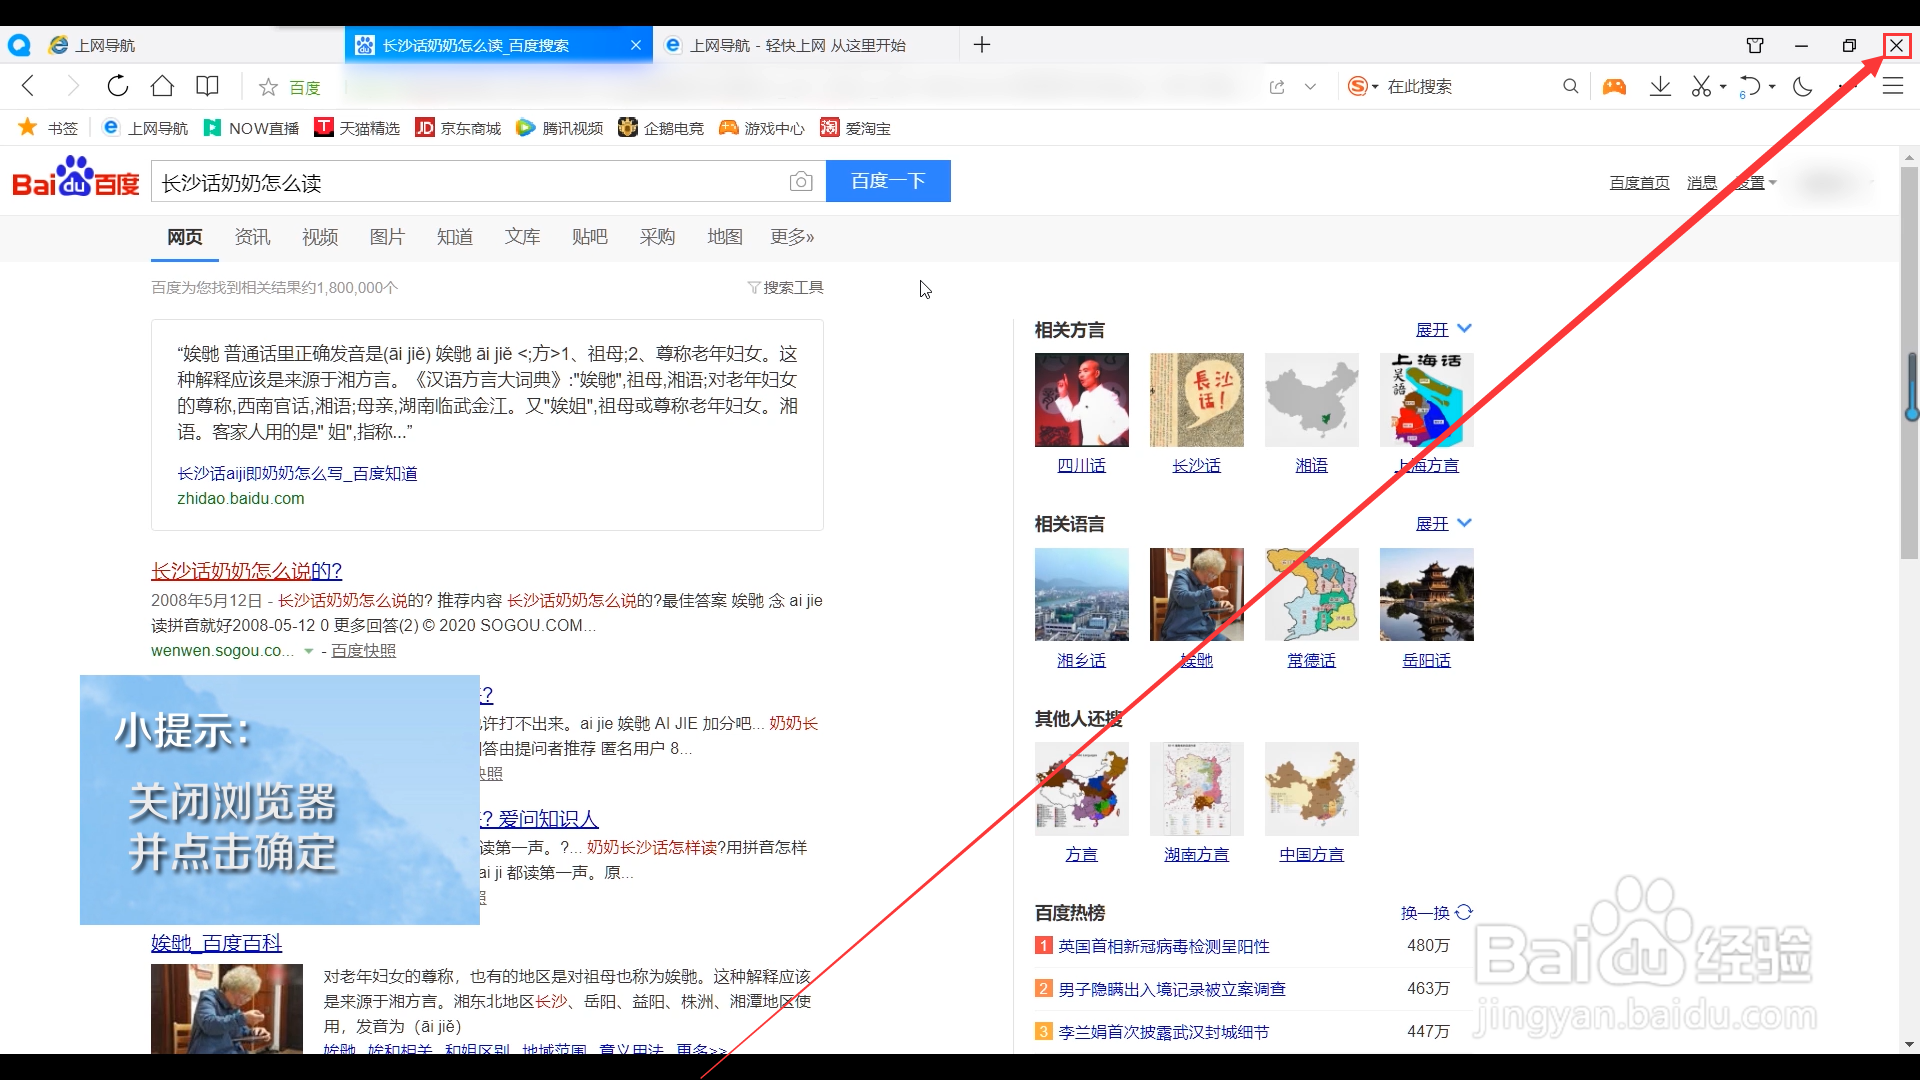Open the 四川话 thumbnail

point(1082,400)
